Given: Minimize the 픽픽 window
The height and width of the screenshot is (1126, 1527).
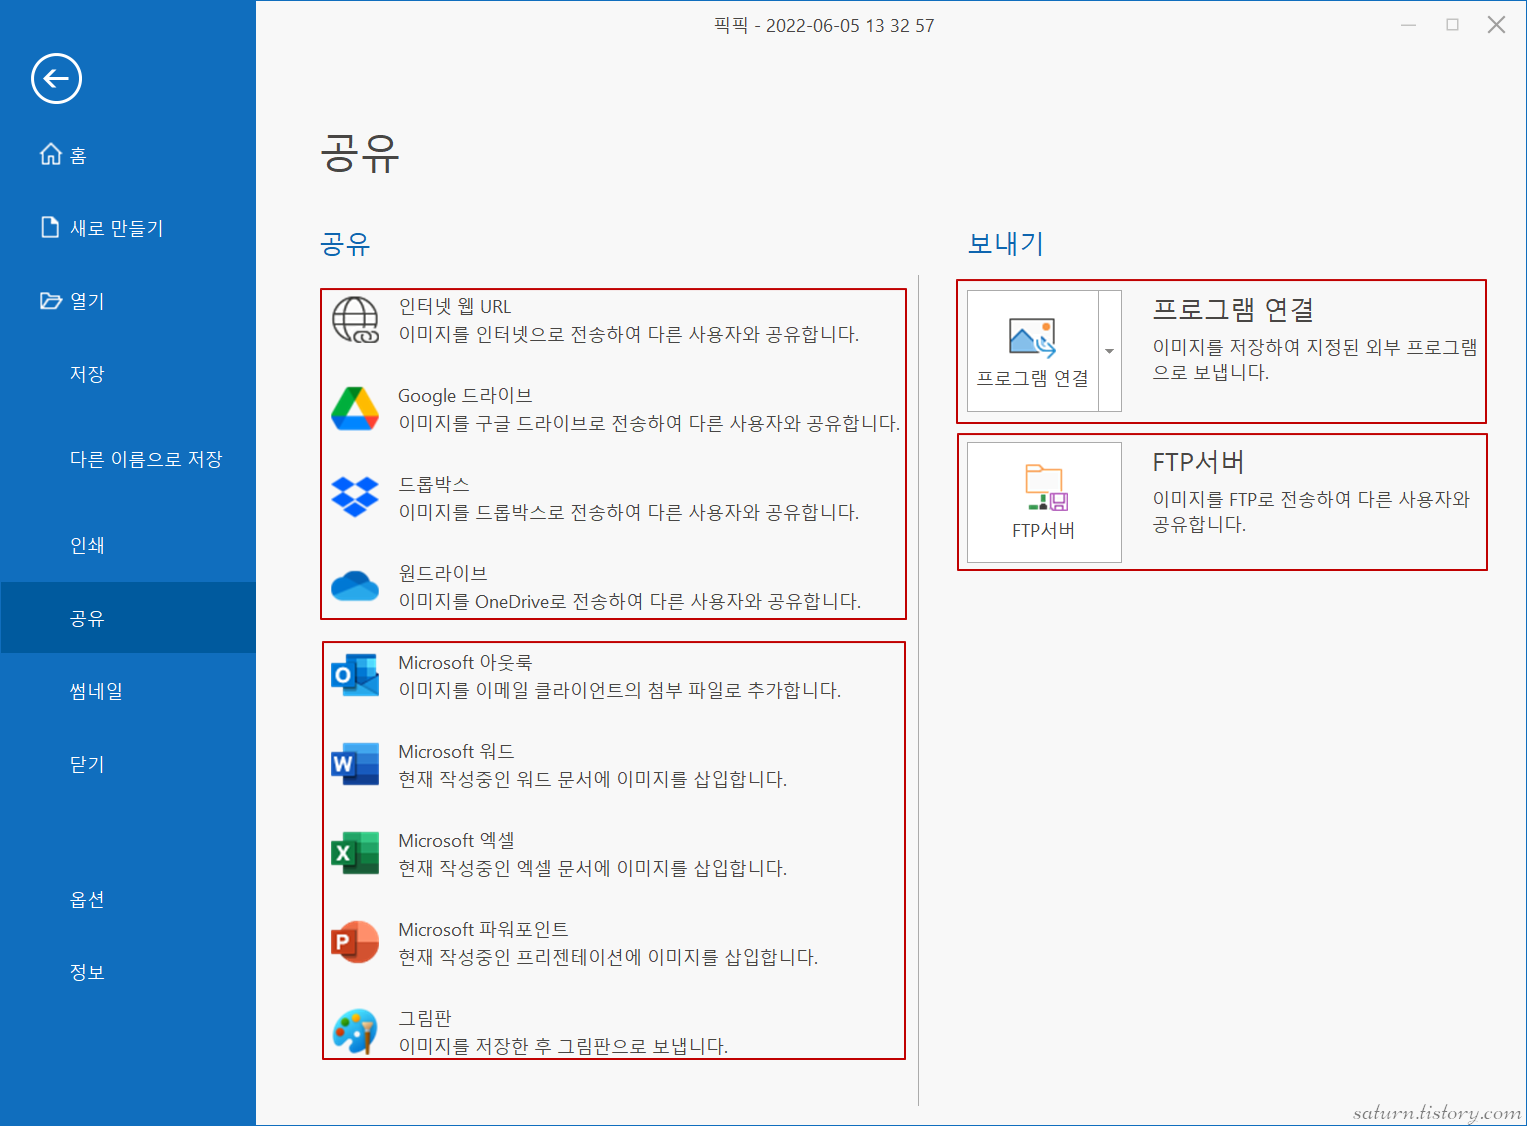Looking at the screenshot, I should [1408, 25].
